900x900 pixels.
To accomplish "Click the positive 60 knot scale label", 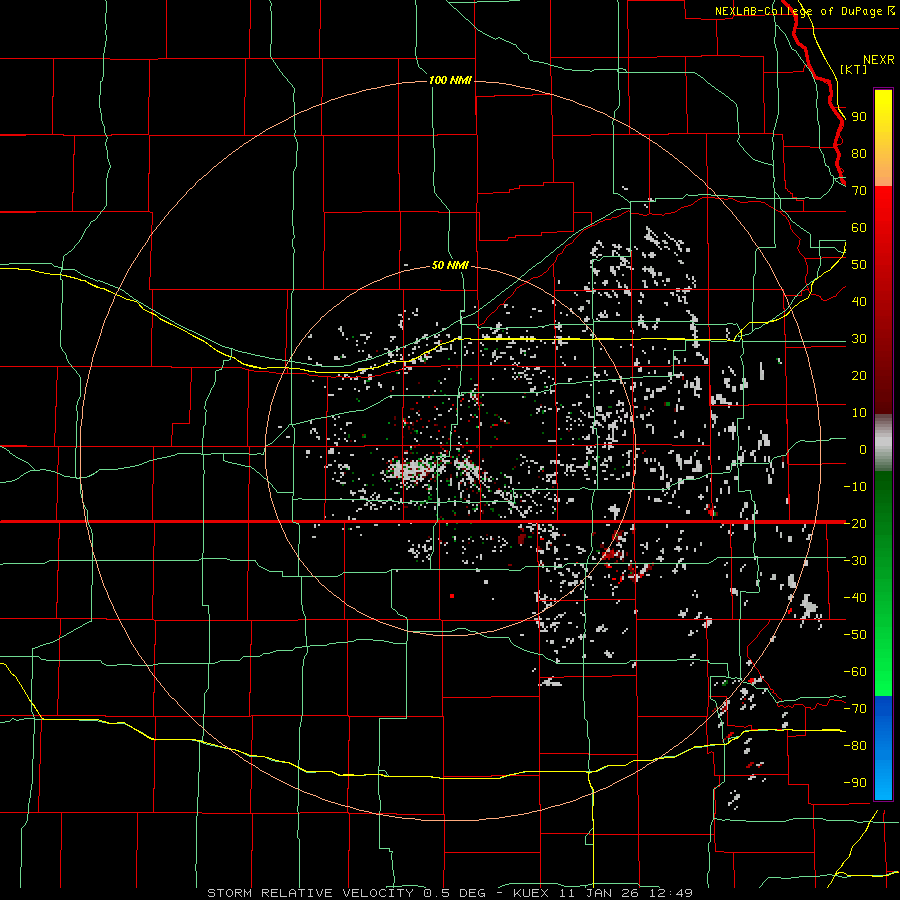I will coord(859,227).
